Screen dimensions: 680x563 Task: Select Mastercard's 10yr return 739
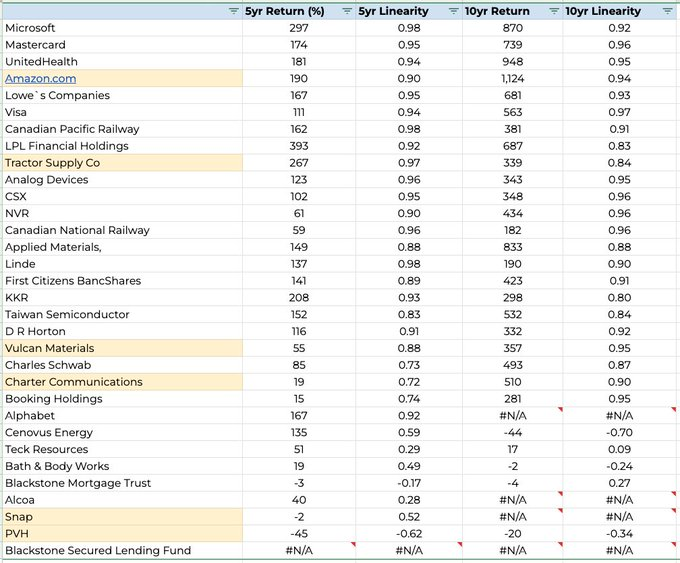[x=513, y=45]
